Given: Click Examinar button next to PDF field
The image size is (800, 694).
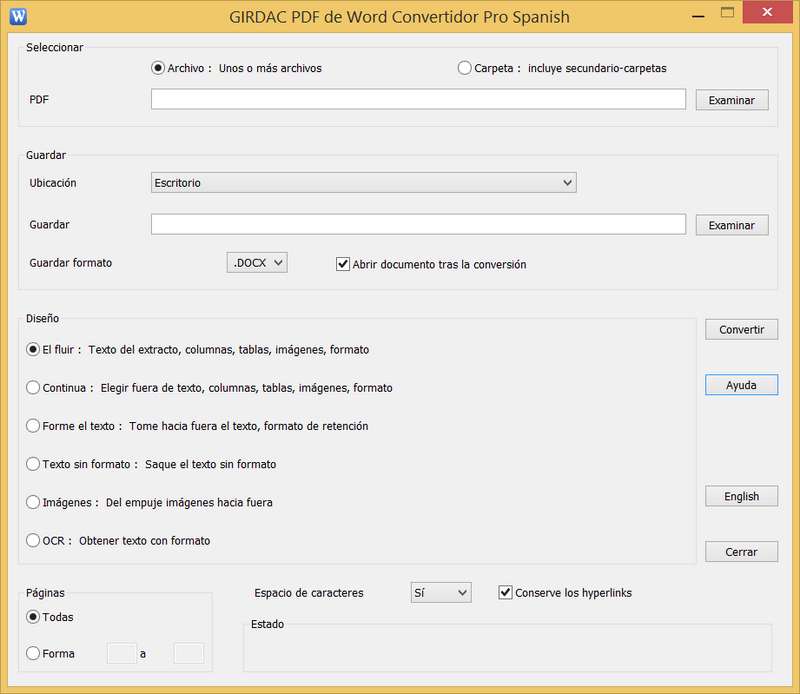Looking at the screenshot, I should (x=731, y=100).
